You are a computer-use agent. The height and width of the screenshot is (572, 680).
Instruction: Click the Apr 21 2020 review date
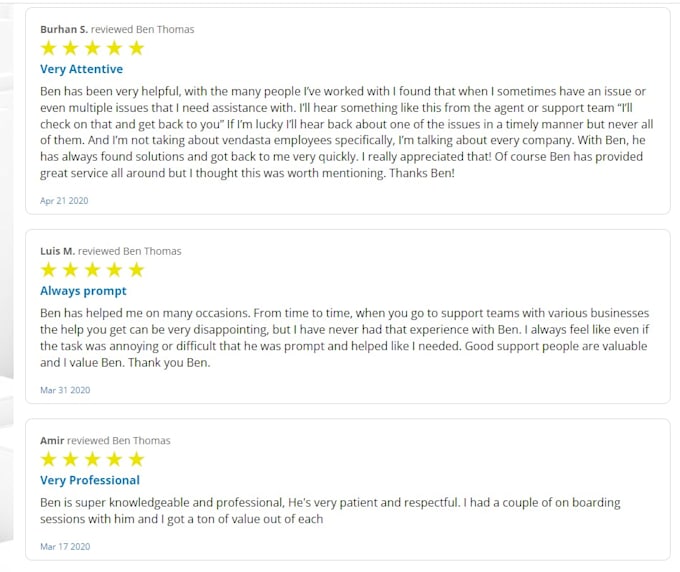coord(64,201)
